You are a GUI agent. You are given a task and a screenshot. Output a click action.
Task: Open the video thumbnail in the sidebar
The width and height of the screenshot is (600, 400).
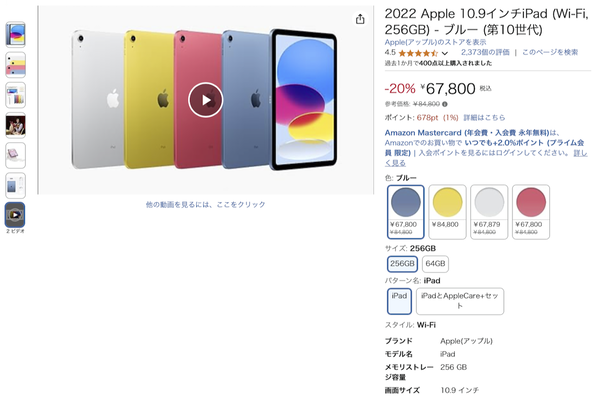[x=15, y=215]
